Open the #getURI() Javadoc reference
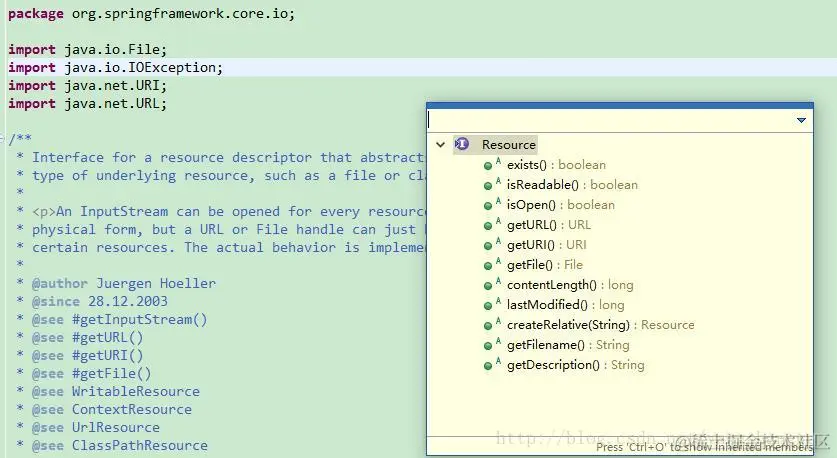Screen dimensions: 837x458 pyautogui.click(x=107, y=356)
